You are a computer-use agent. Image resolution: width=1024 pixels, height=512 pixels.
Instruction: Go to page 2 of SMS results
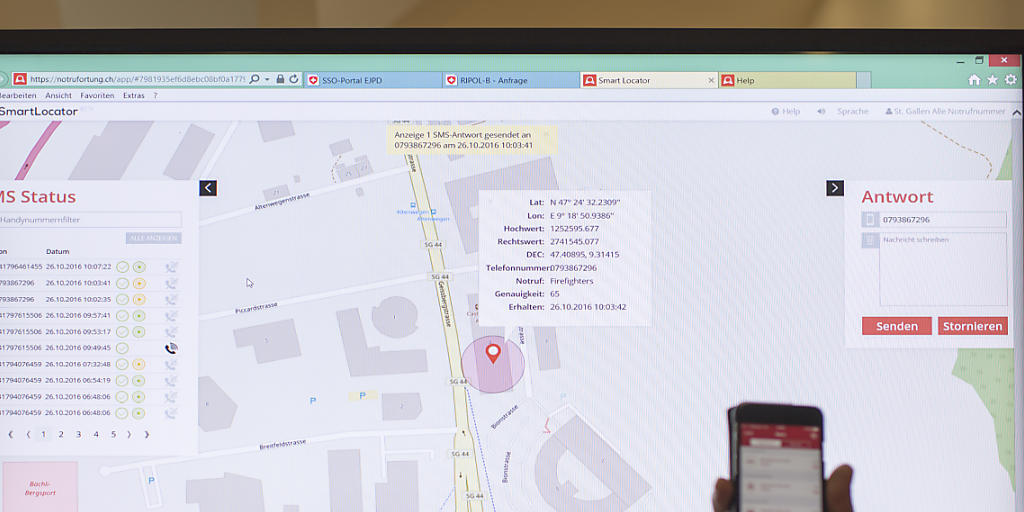click(x=61, y=434)
